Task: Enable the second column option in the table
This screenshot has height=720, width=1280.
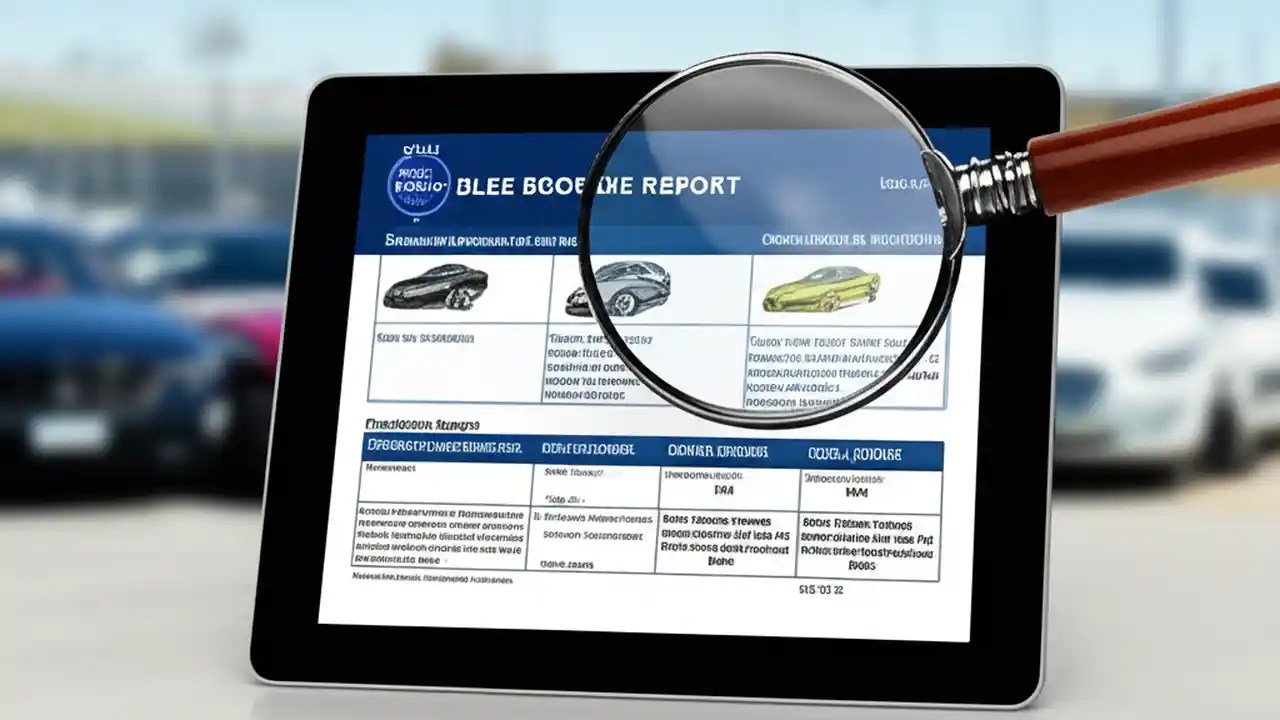Action: (x=590, y=450)
